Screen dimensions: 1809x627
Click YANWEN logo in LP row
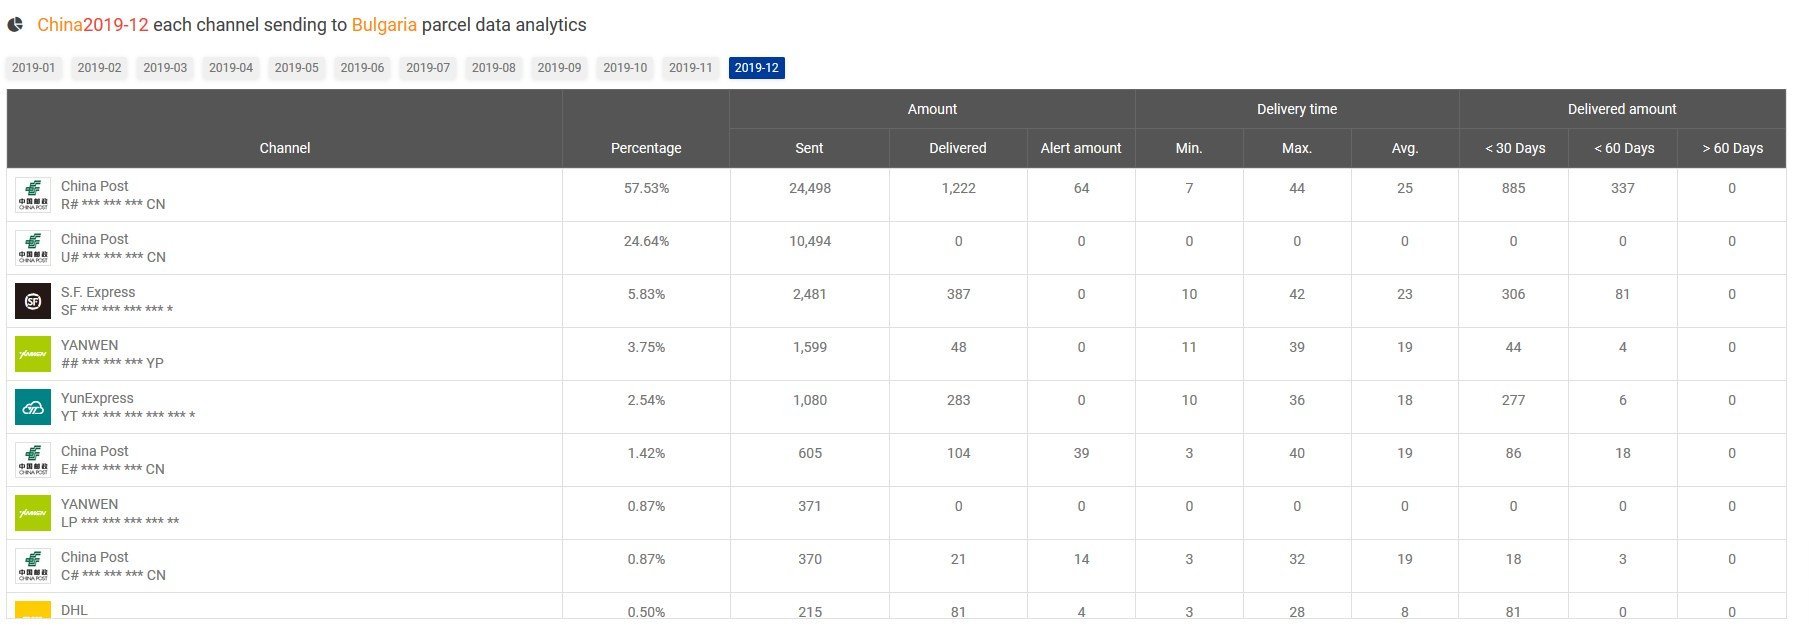tap(33, 513)
